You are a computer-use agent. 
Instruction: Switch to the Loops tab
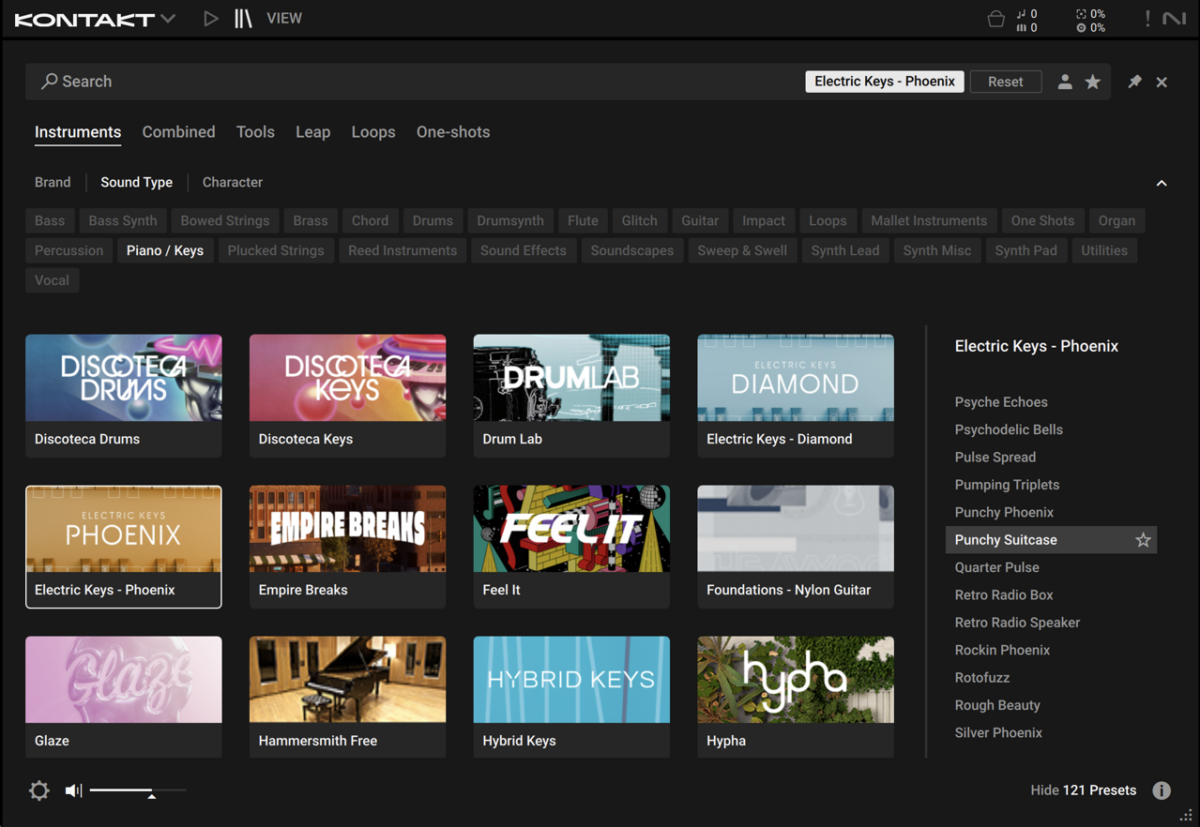click(373, 132)
